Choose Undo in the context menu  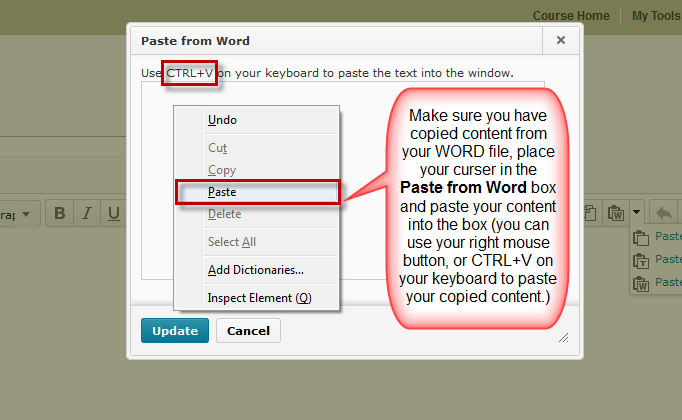click(x=222, y=120)
